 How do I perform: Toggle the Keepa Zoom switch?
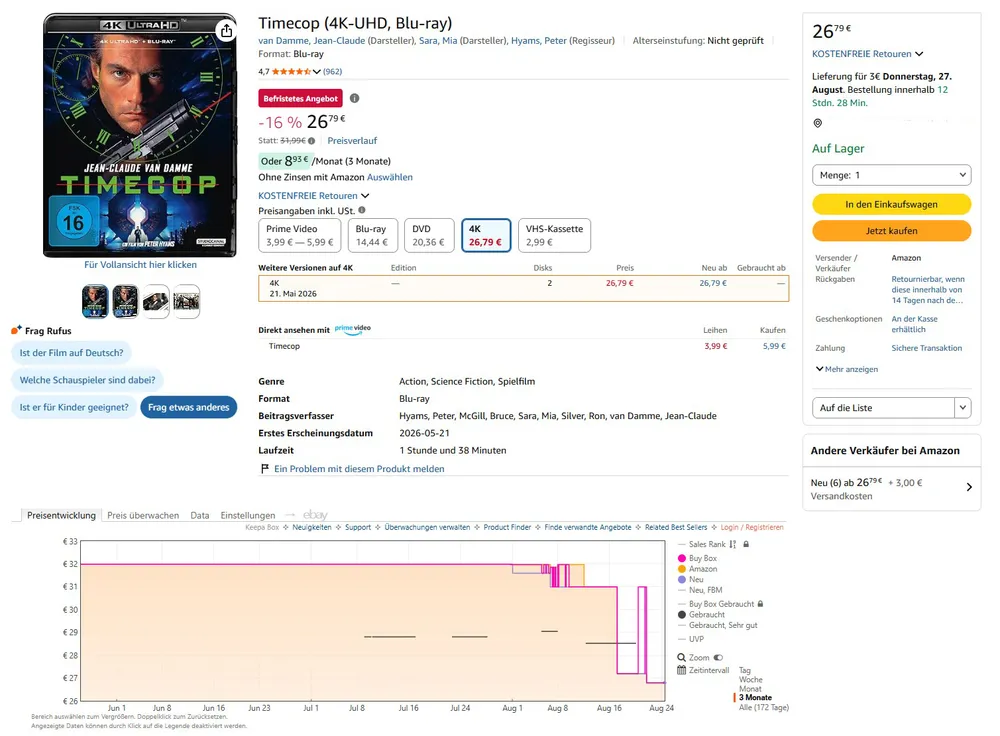point(718,658)
